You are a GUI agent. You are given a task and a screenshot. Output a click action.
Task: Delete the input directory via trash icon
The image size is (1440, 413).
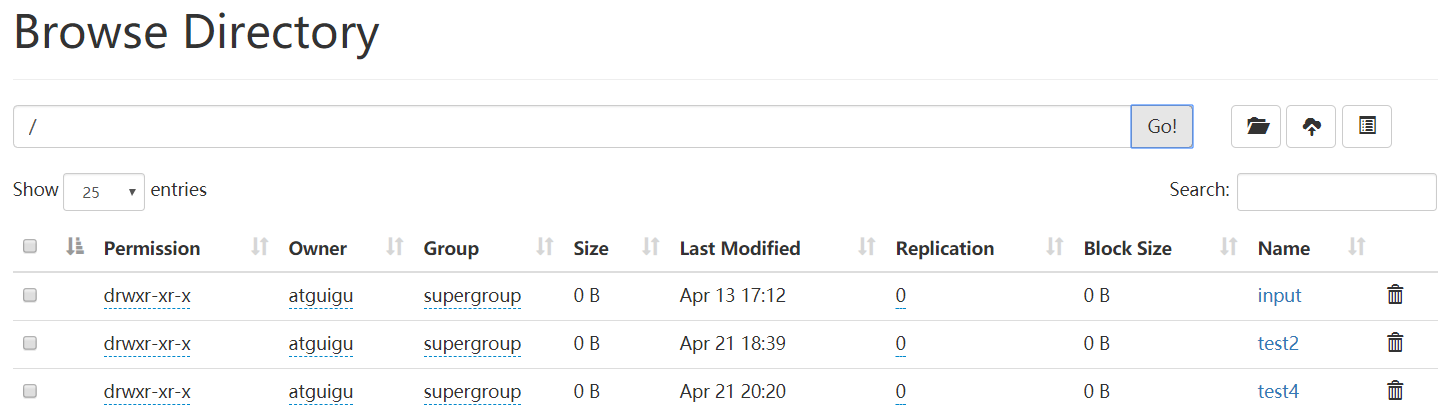[x=1395, y=295]
